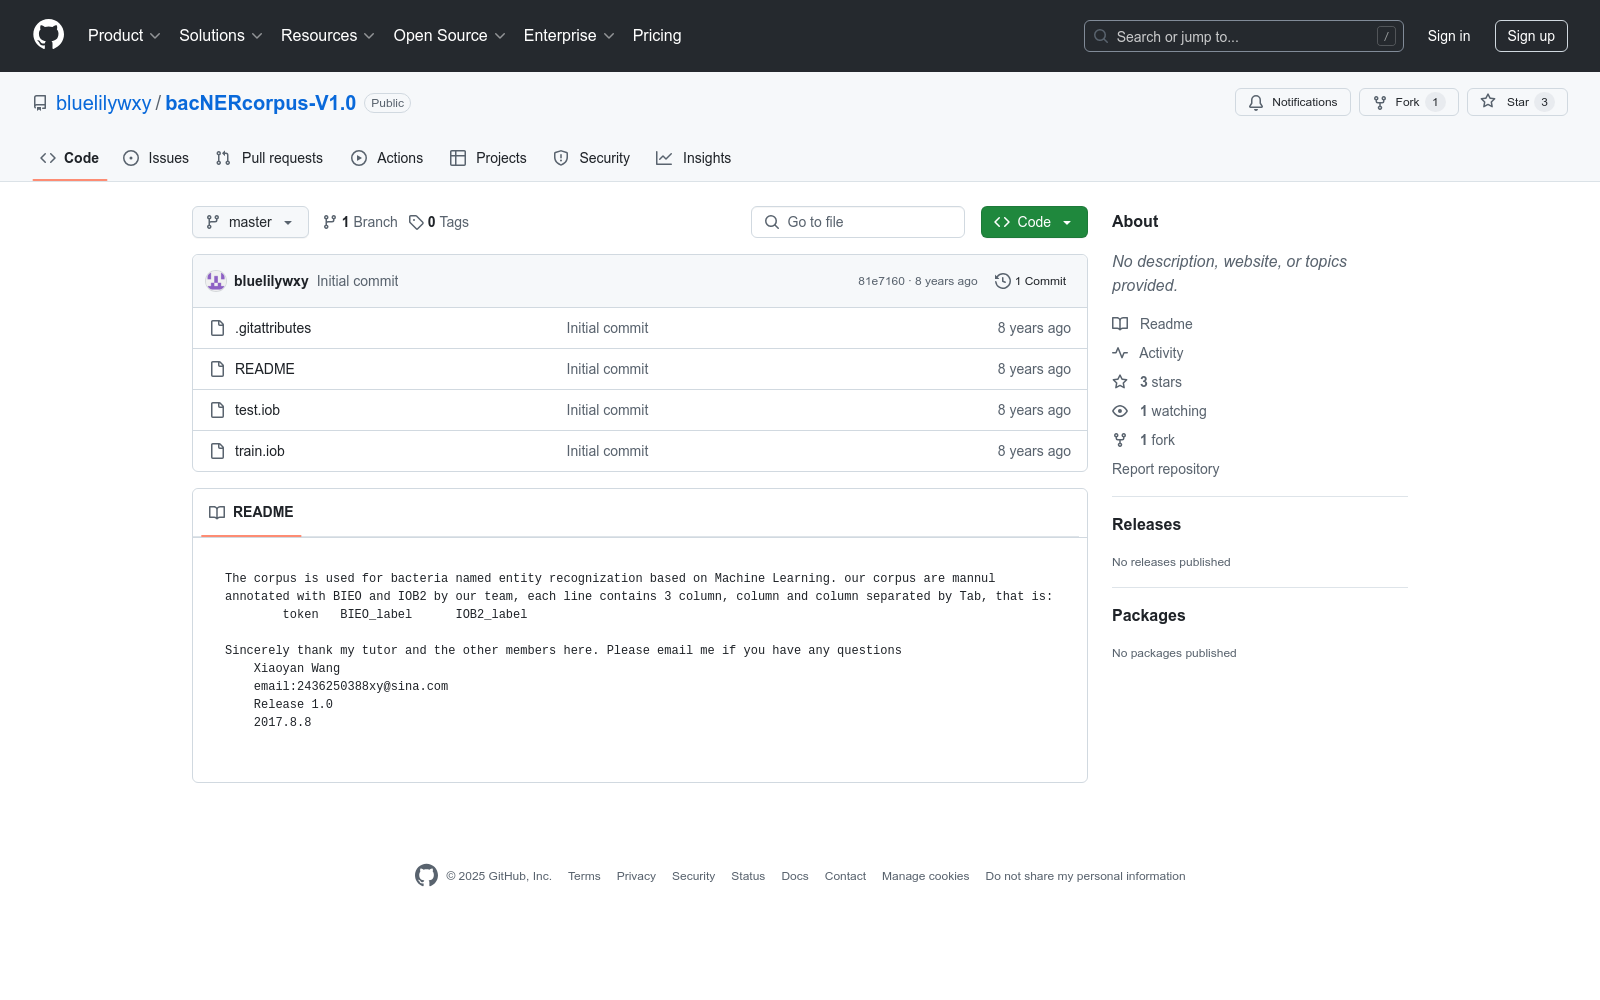Click the Terms footer link
Viewport: 1600px width, 1000px height.
click(584, 876)
